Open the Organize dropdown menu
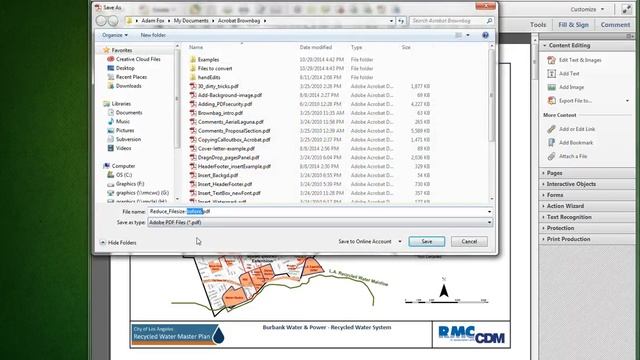The height and width of the screenshot is (360, 640). (115, 35)
